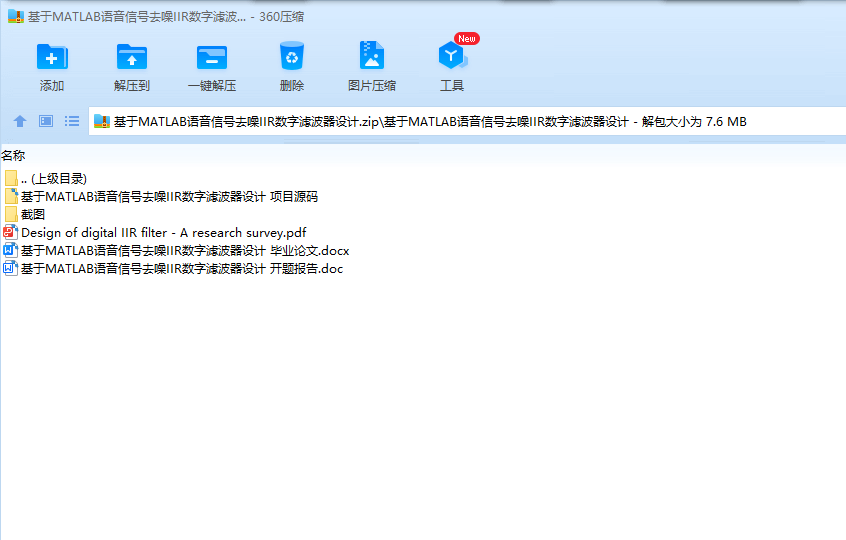Screen dimensions: 846x540
Task: Click the up-arrow parent directory icon
Action: pos(20,121)
